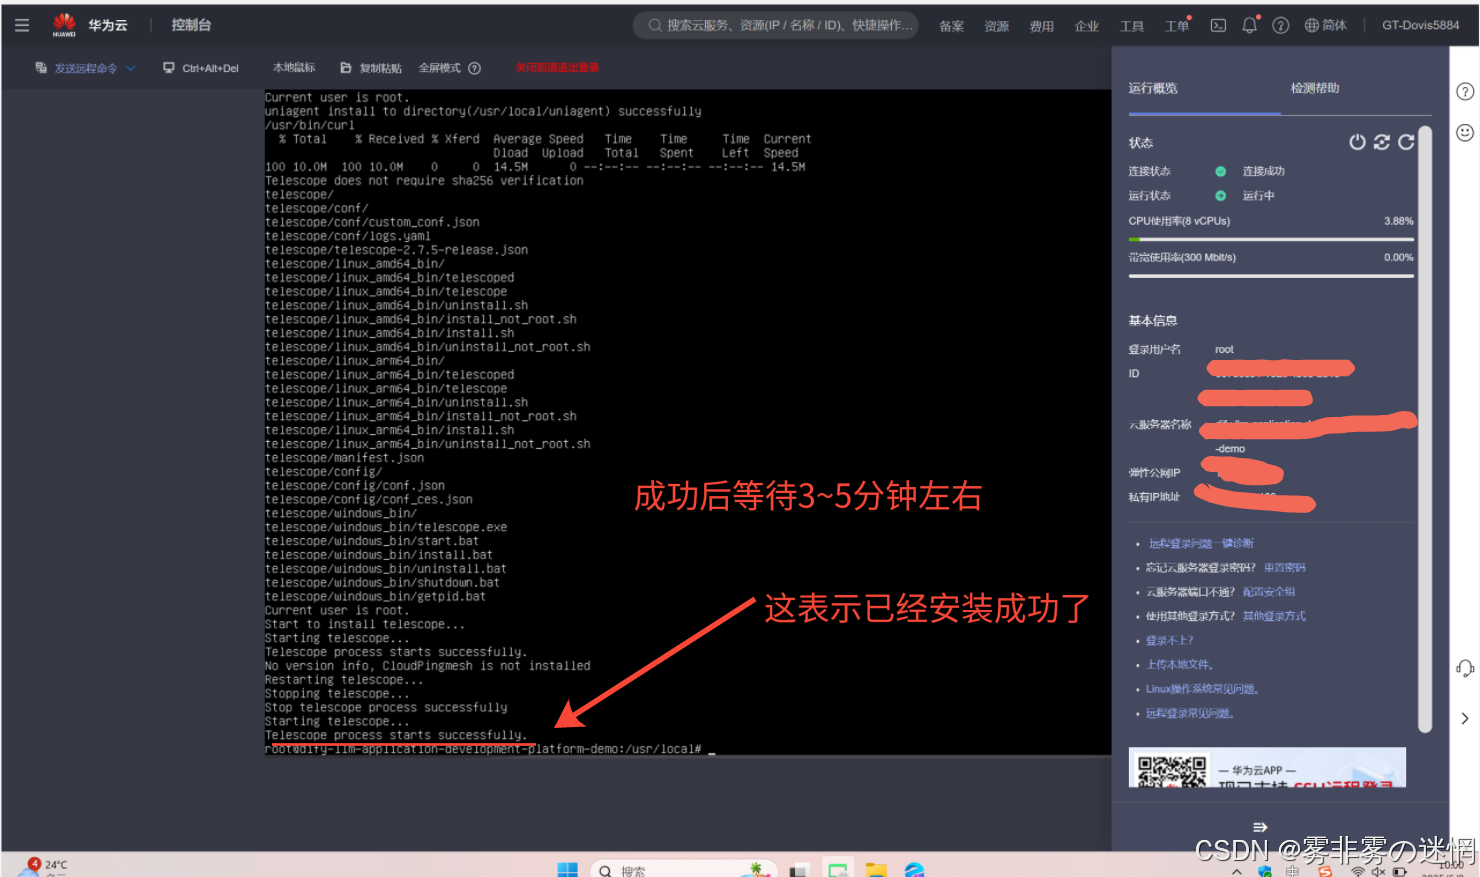The height and width of the screenshot is (877, 1480).
Task: Open the notification bell
Action: click(1249, 26)
